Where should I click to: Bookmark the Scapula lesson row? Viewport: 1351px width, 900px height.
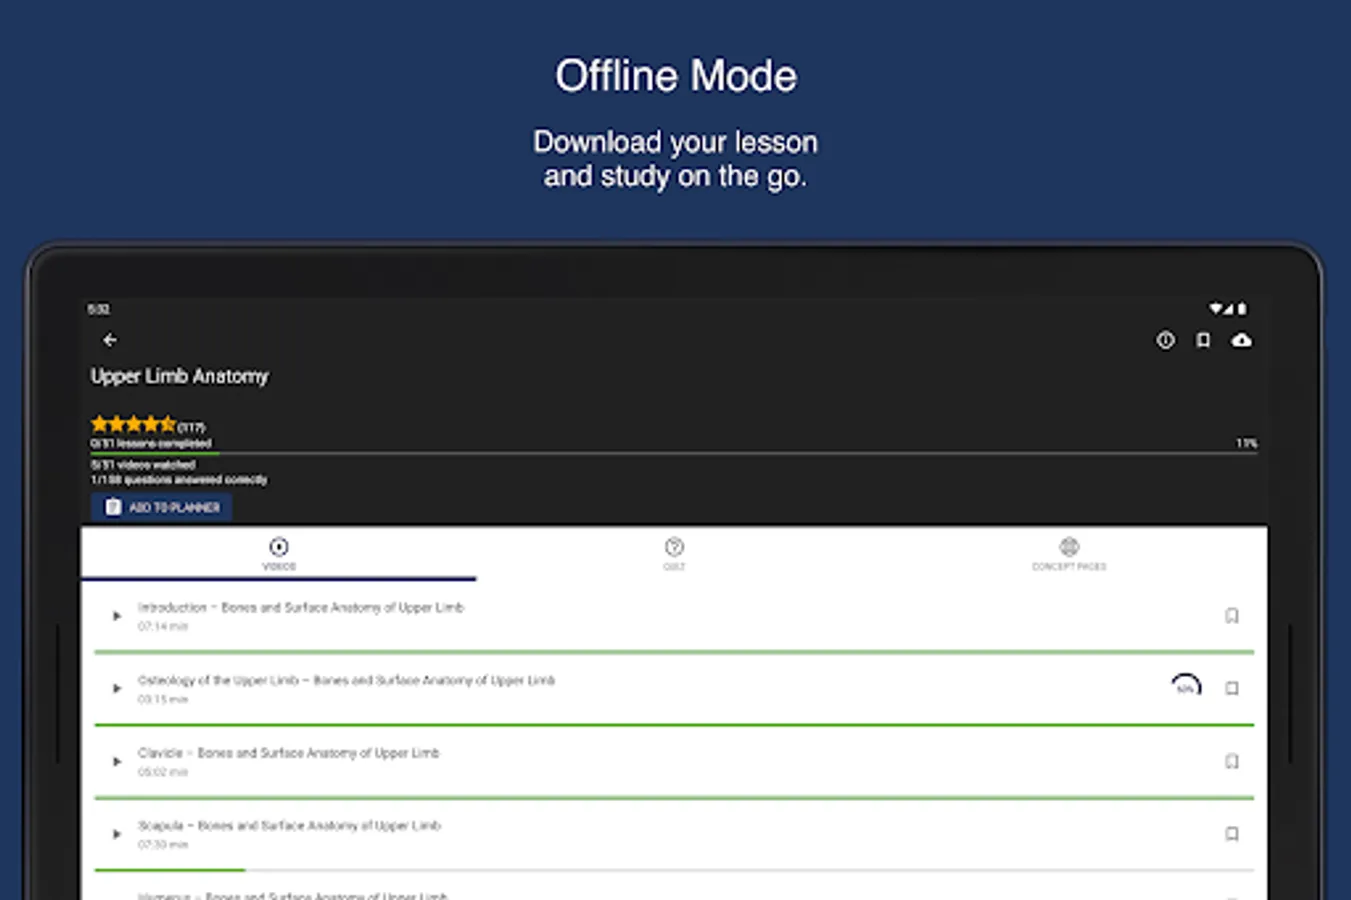[x=1232, y=834]
